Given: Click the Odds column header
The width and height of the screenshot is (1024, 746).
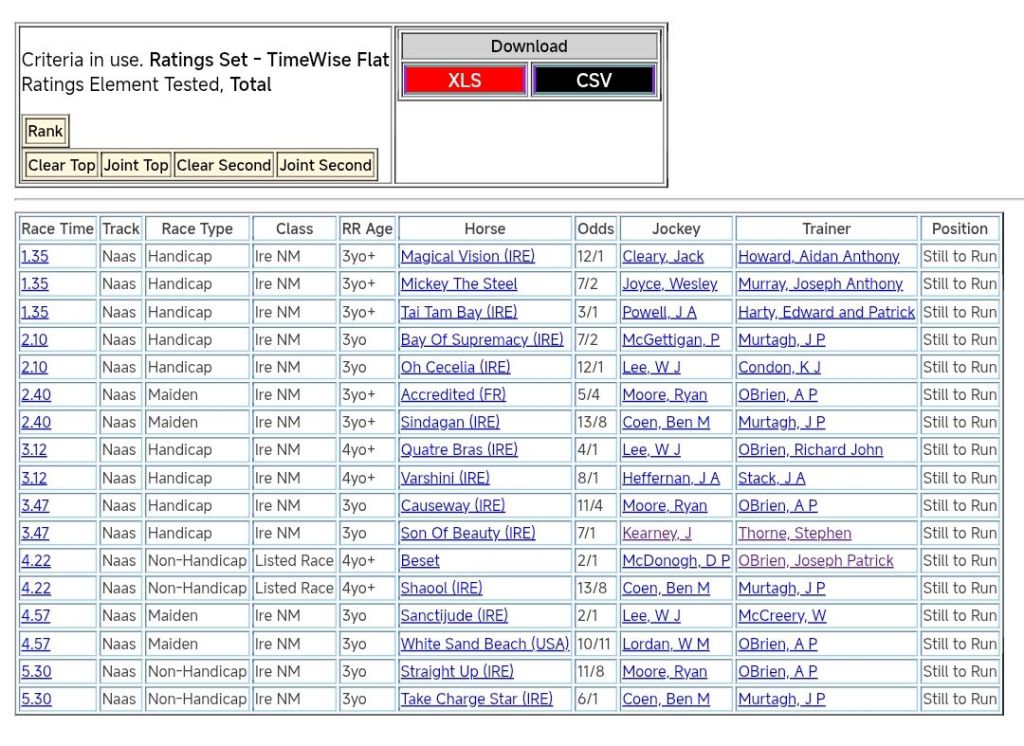Looking at the screenshot, I should coord(595,229).
